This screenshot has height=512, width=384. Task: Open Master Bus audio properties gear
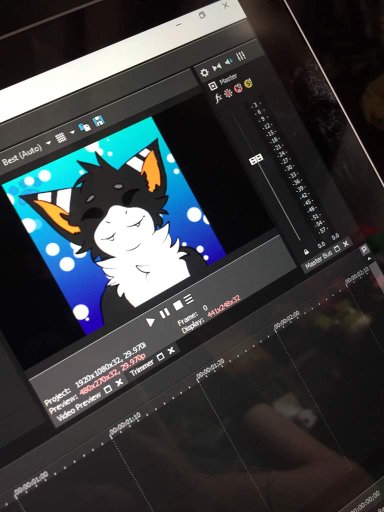coord(204,72)
